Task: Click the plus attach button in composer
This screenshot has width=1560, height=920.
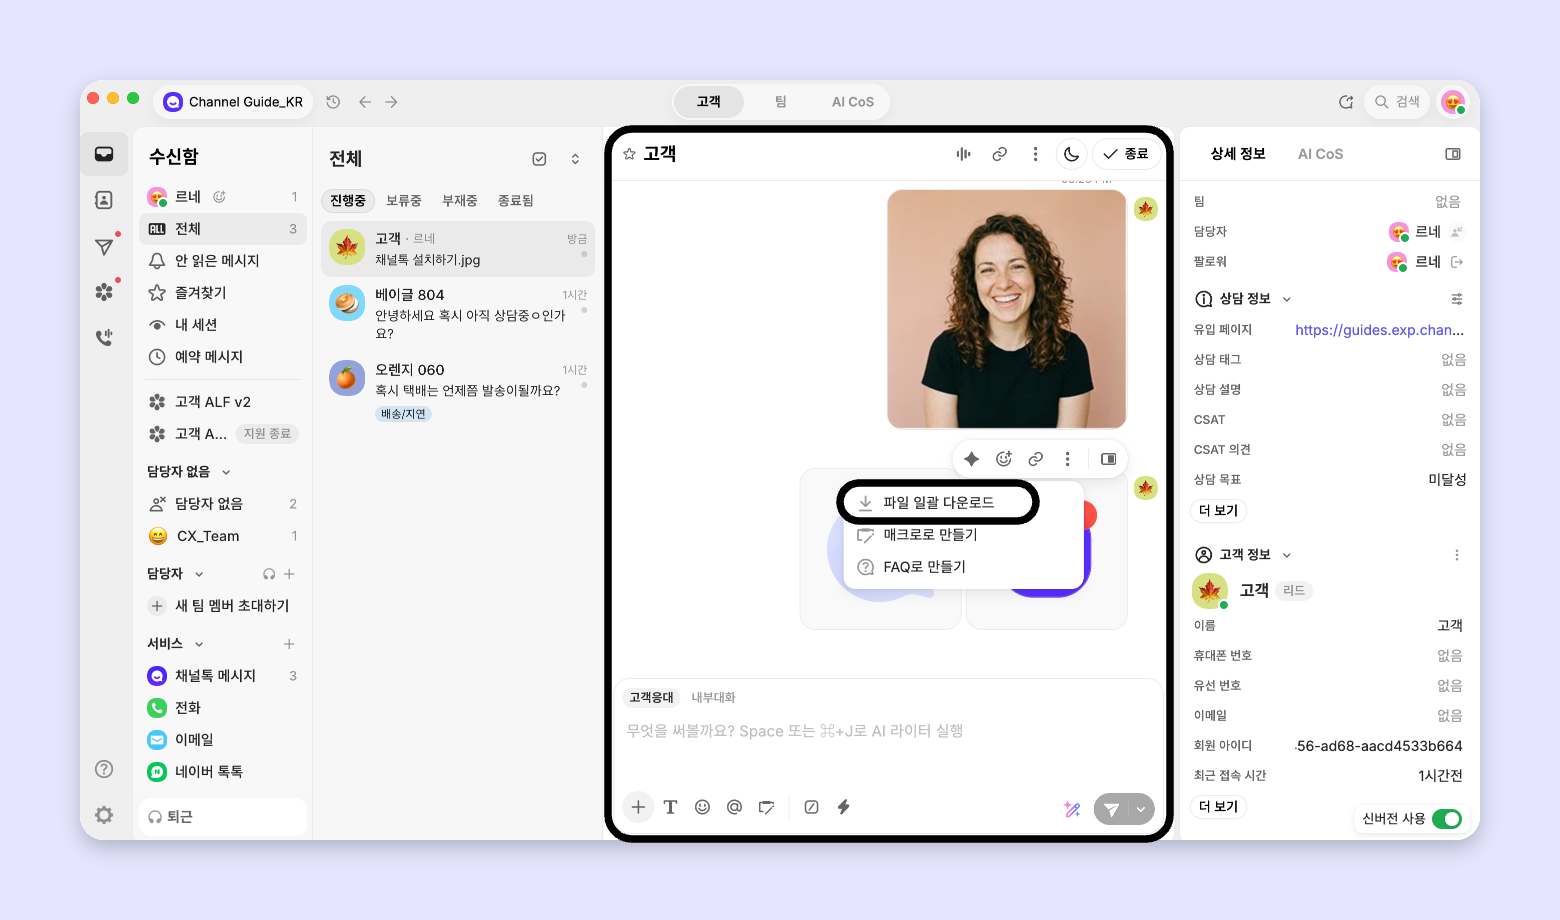Action: tap(638, 807)
